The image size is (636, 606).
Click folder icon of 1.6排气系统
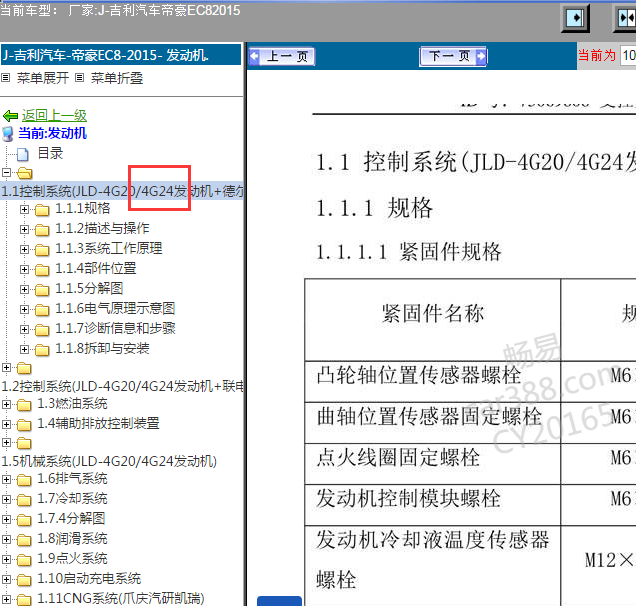(24, 479)
